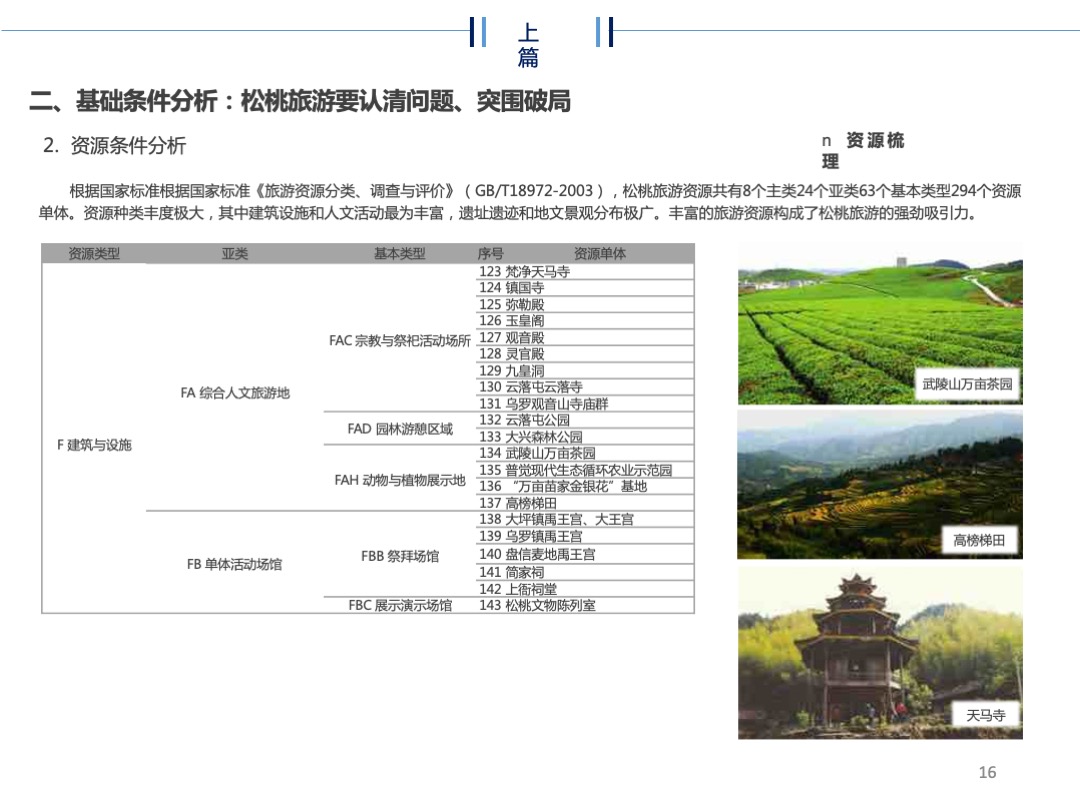This screenshot has width=1080, height=810.
Task: Click the FB 单体活动场馆 cell
Action: tap(234, 565)
